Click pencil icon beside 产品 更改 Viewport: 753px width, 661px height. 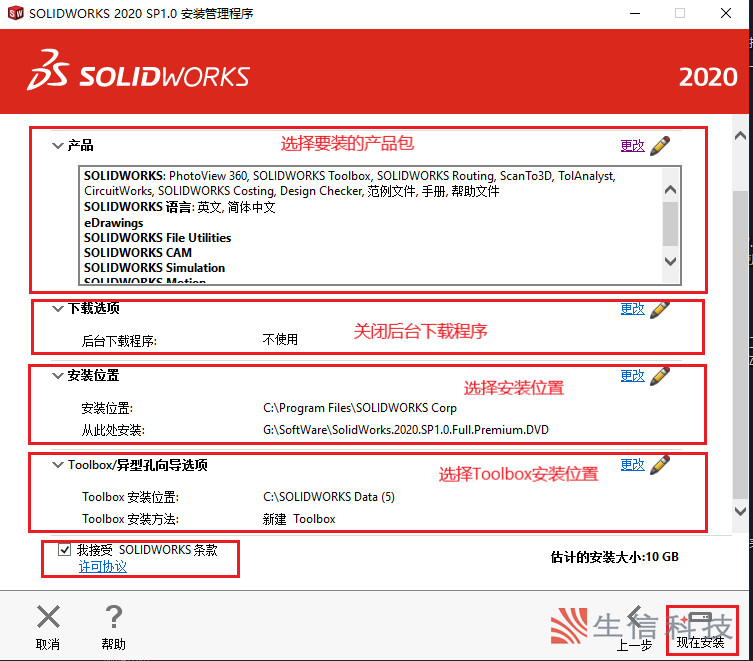(660, 146)
